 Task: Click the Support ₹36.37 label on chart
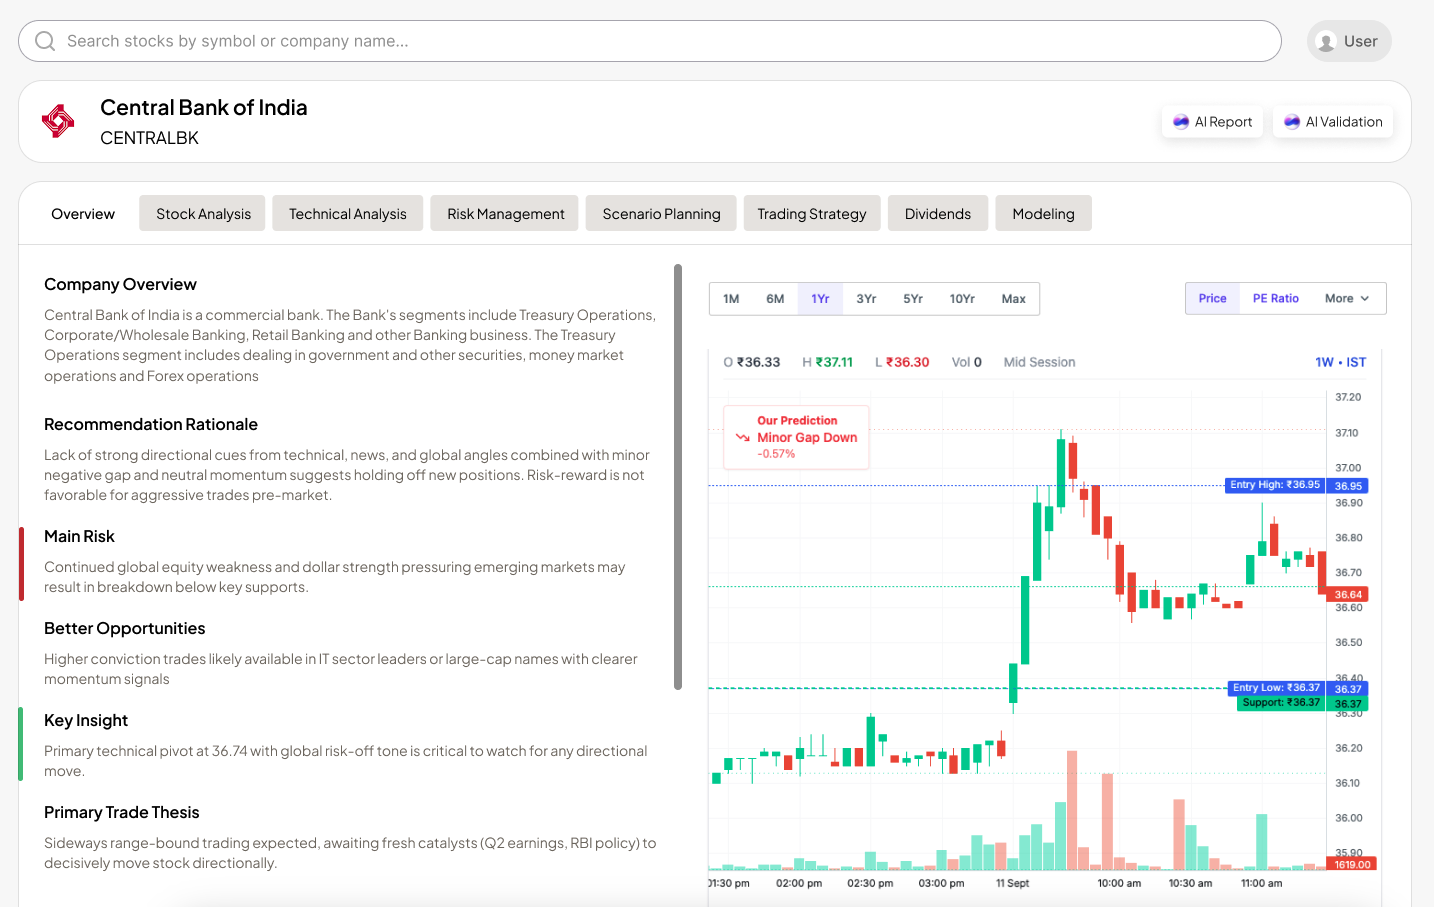[x=1280, y=703]
